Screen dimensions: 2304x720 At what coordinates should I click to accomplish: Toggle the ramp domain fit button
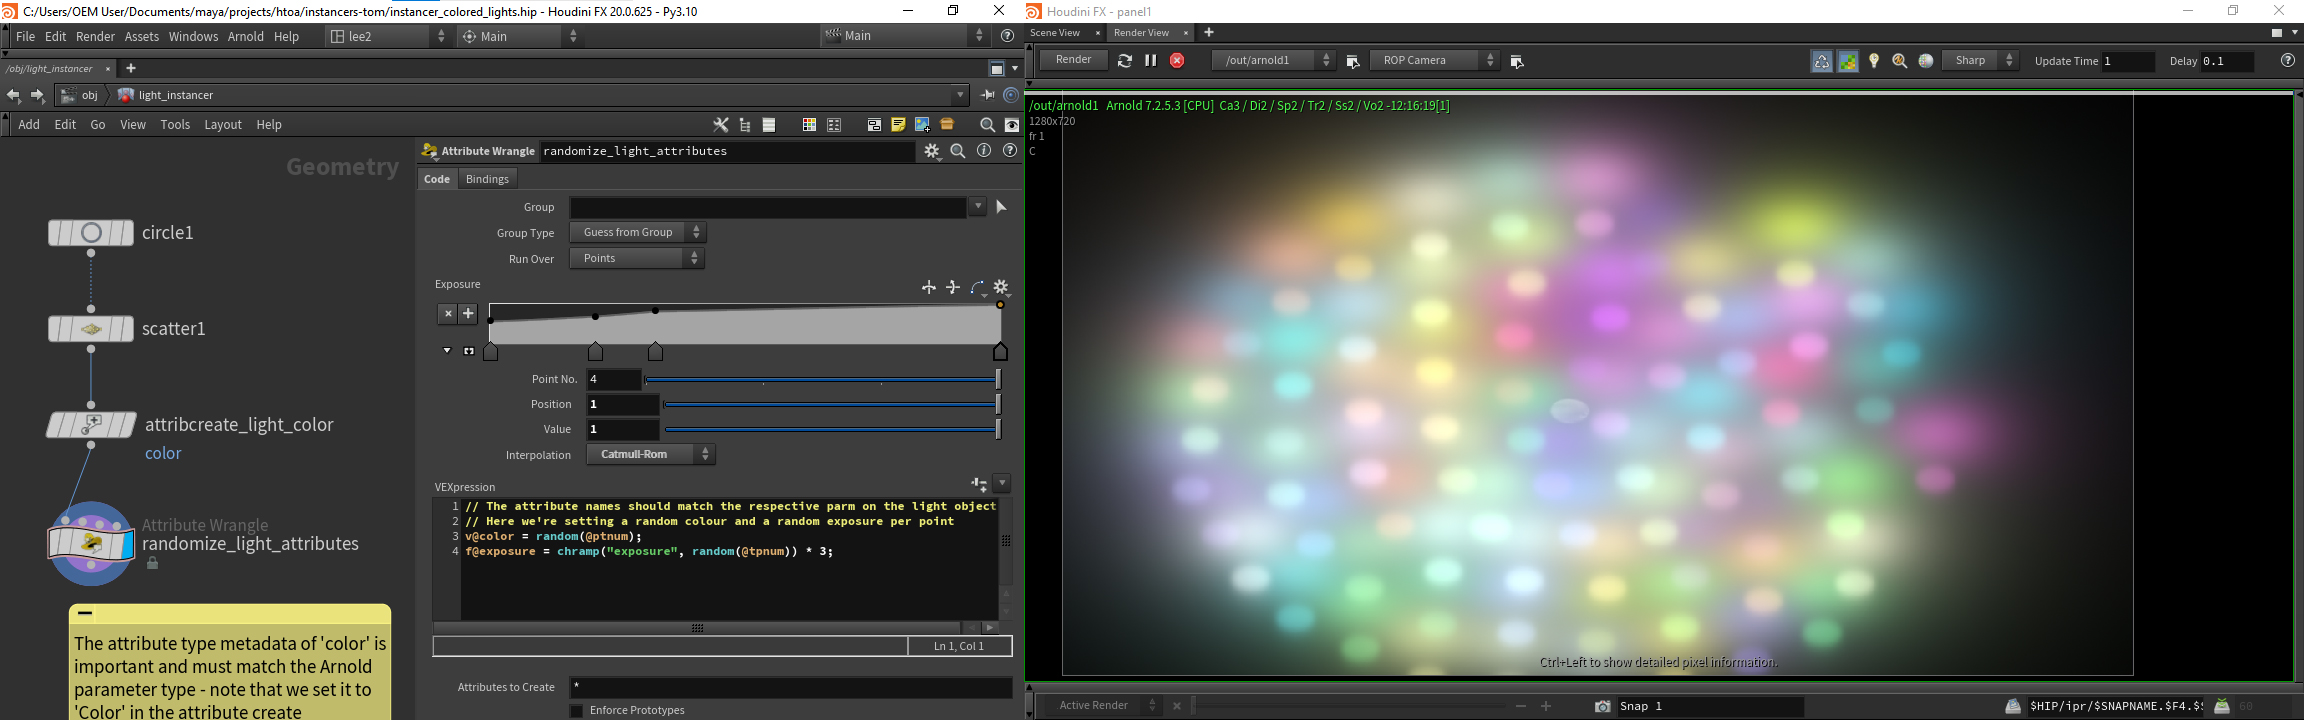(x=469, y=351)
